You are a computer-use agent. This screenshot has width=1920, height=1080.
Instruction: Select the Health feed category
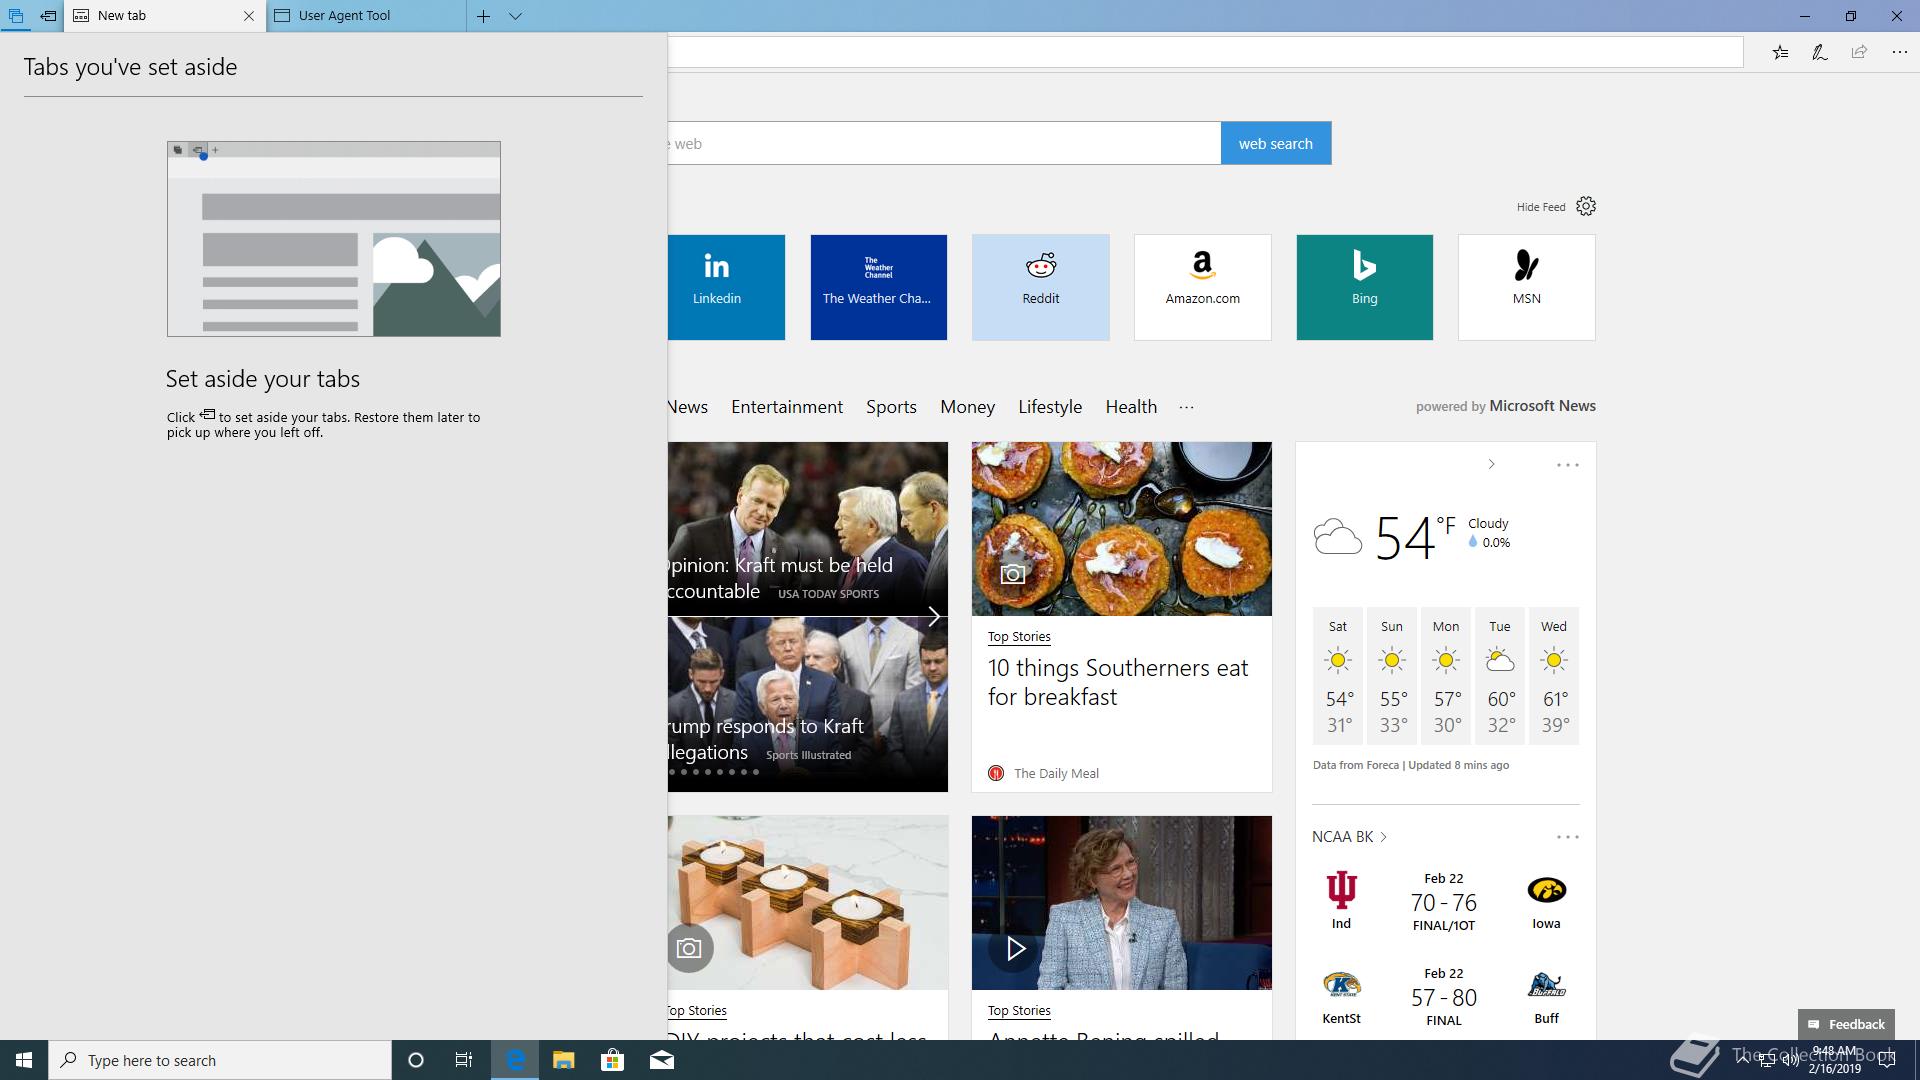point(1131,407)
